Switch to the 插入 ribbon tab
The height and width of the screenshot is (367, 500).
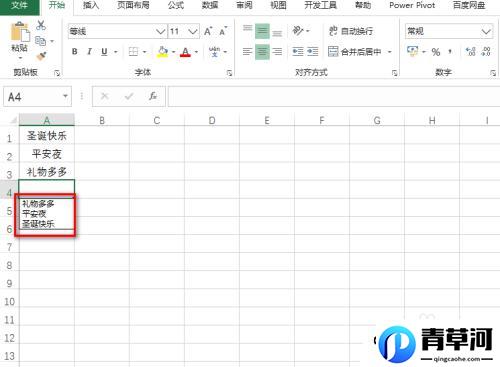click(x=91, y=5)
